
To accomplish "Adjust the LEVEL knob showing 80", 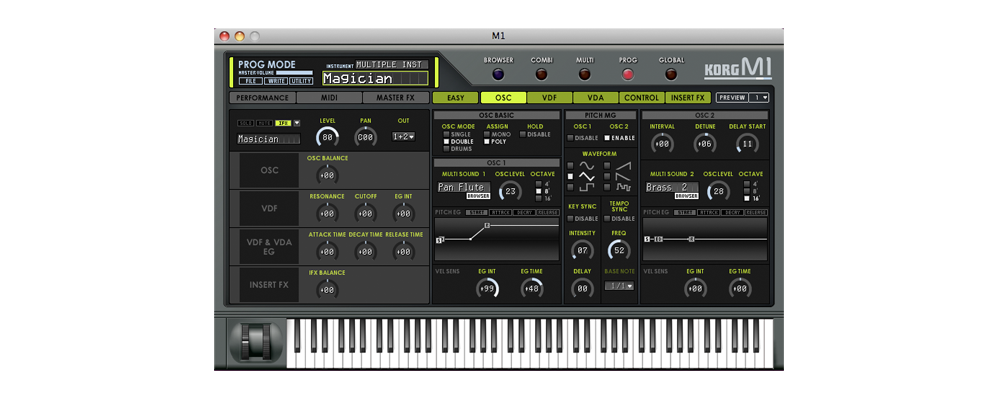I will click(x=327, y=137).
